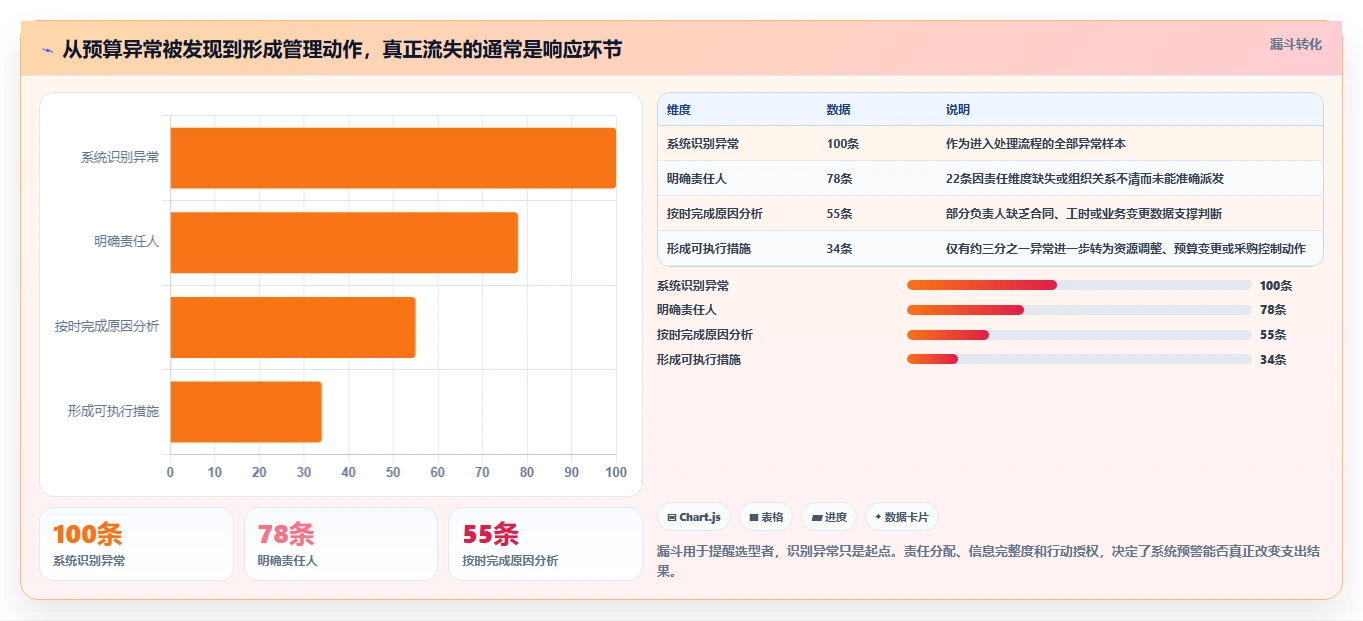This screenshot has height=621, width=1363.
Task: Click the 34条 value in the table
Action: [840, 249]
